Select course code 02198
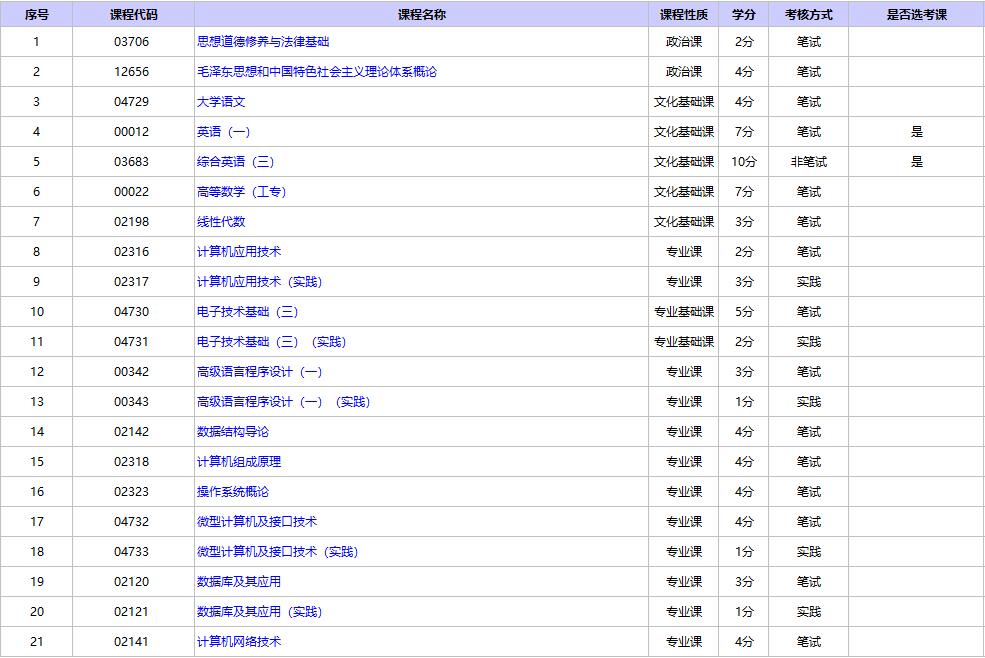Viewport: 985px width, 658px height. (x=132, y=222)
